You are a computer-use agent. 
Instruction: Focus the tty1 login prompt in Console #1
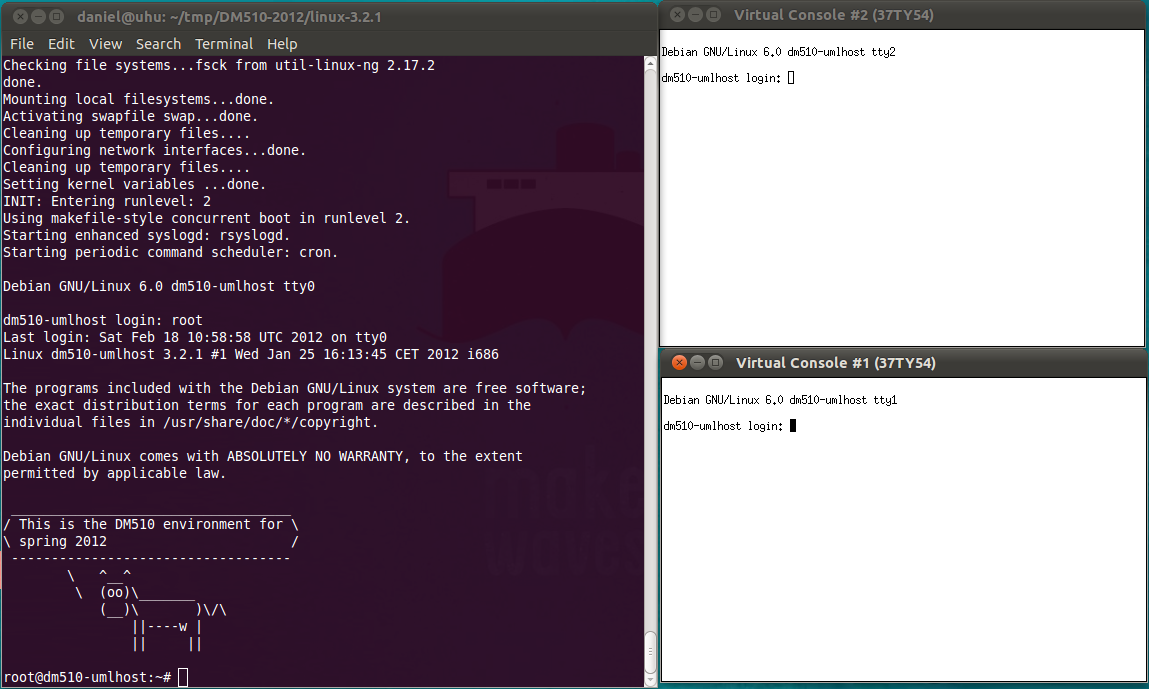(793, 426)
